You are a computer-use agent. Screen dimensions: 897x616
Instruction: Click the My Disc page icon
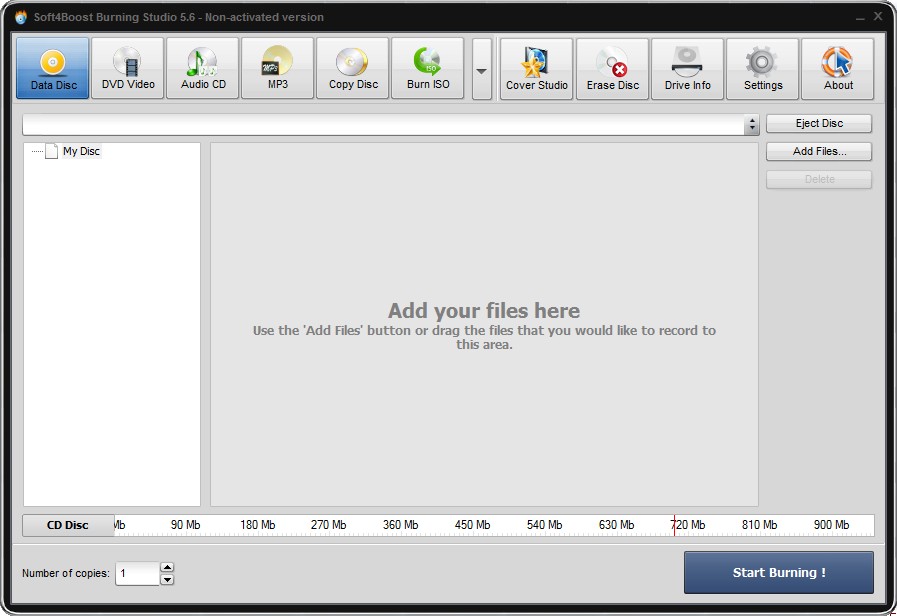point(51,151)
